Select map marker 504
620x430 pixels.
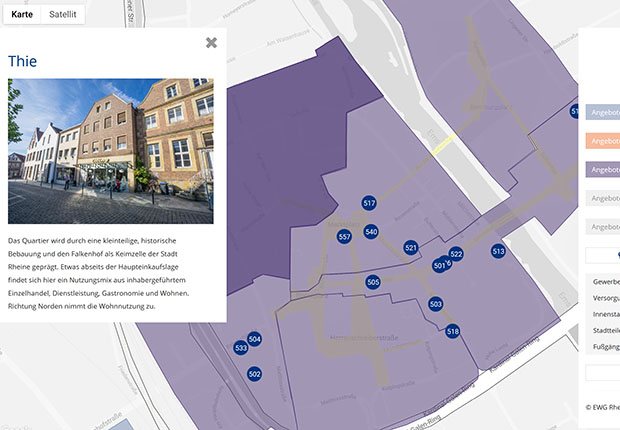tap(254, 339)
